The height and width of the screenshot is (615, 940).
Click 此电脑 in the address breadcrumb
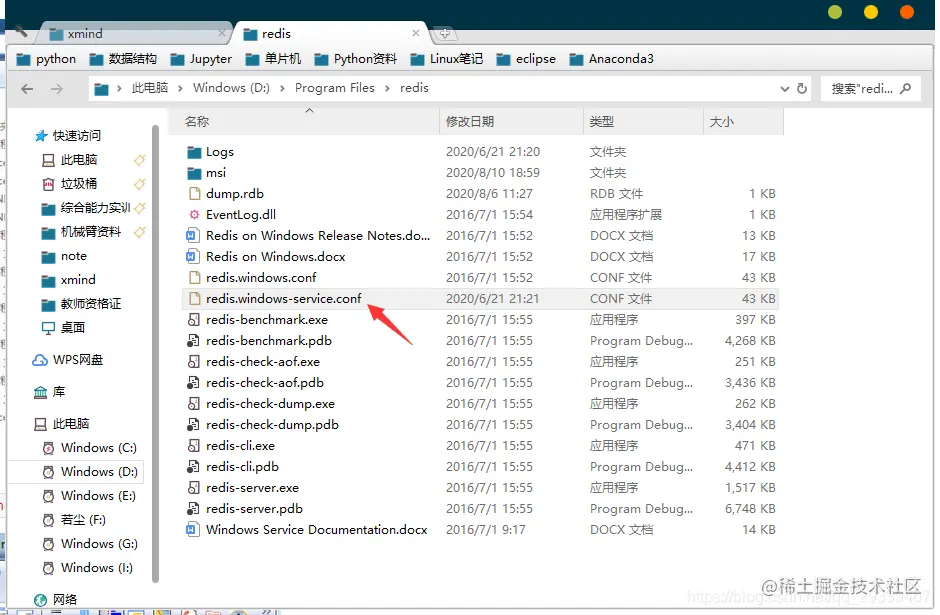point(150,88)
